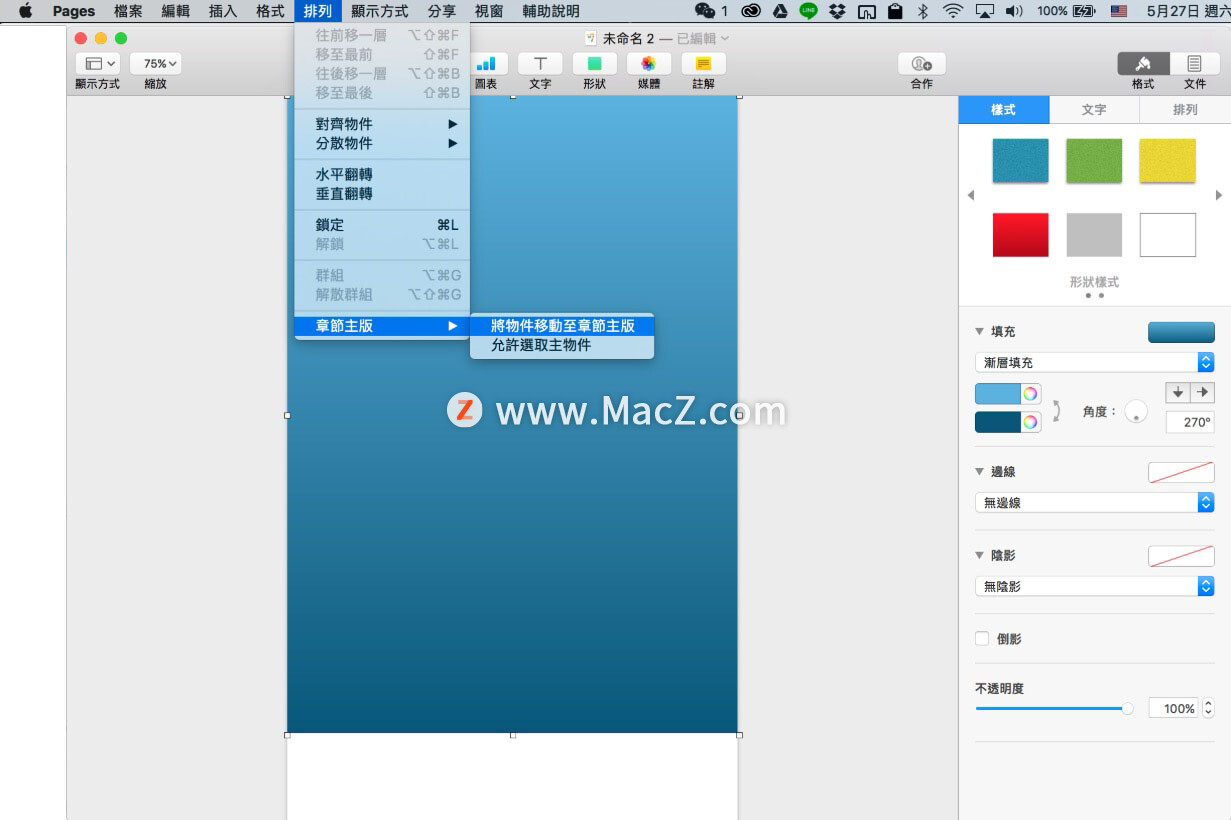Viewport: 1231px width, 820px height.
Task: Select the green textured shape style
Action: (1094, 161)
